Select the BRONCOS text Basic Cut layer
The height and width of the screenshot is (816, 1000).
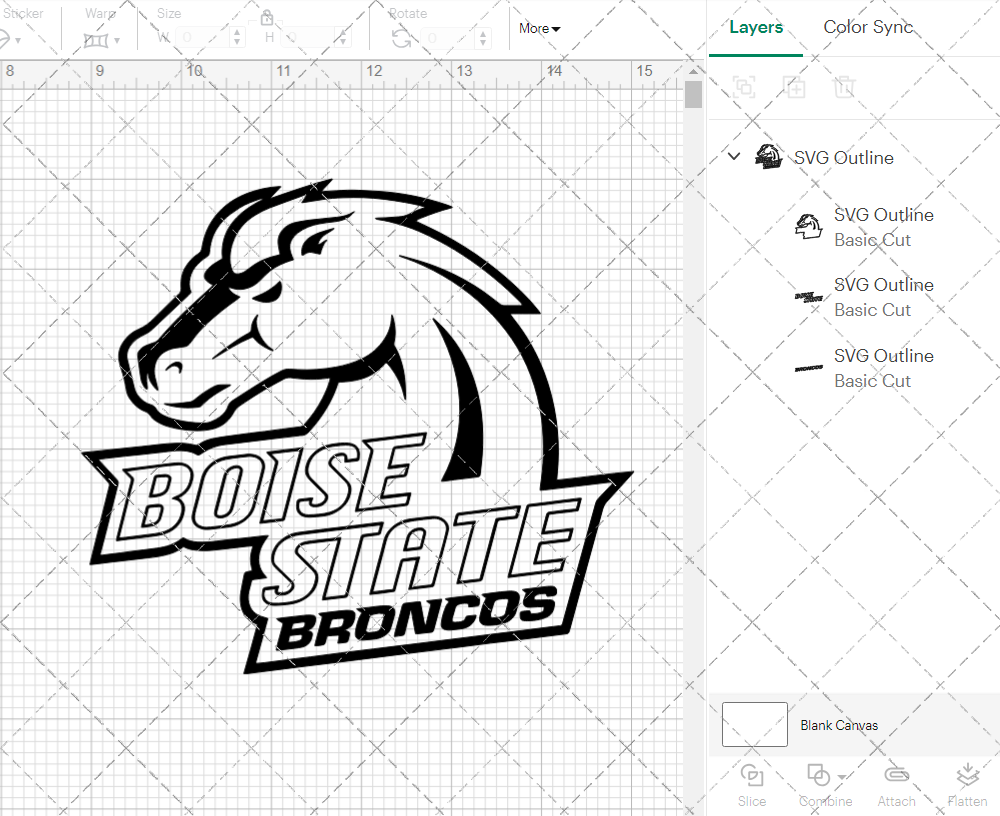point(884,368)
